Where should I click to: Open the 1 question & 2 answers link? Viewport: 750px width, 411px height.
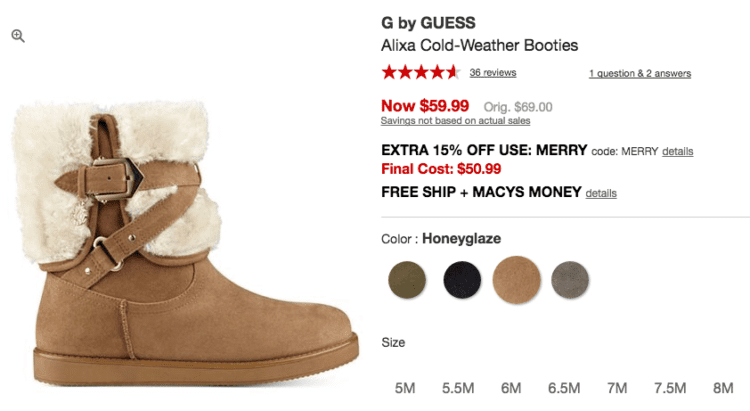(640, 74)
